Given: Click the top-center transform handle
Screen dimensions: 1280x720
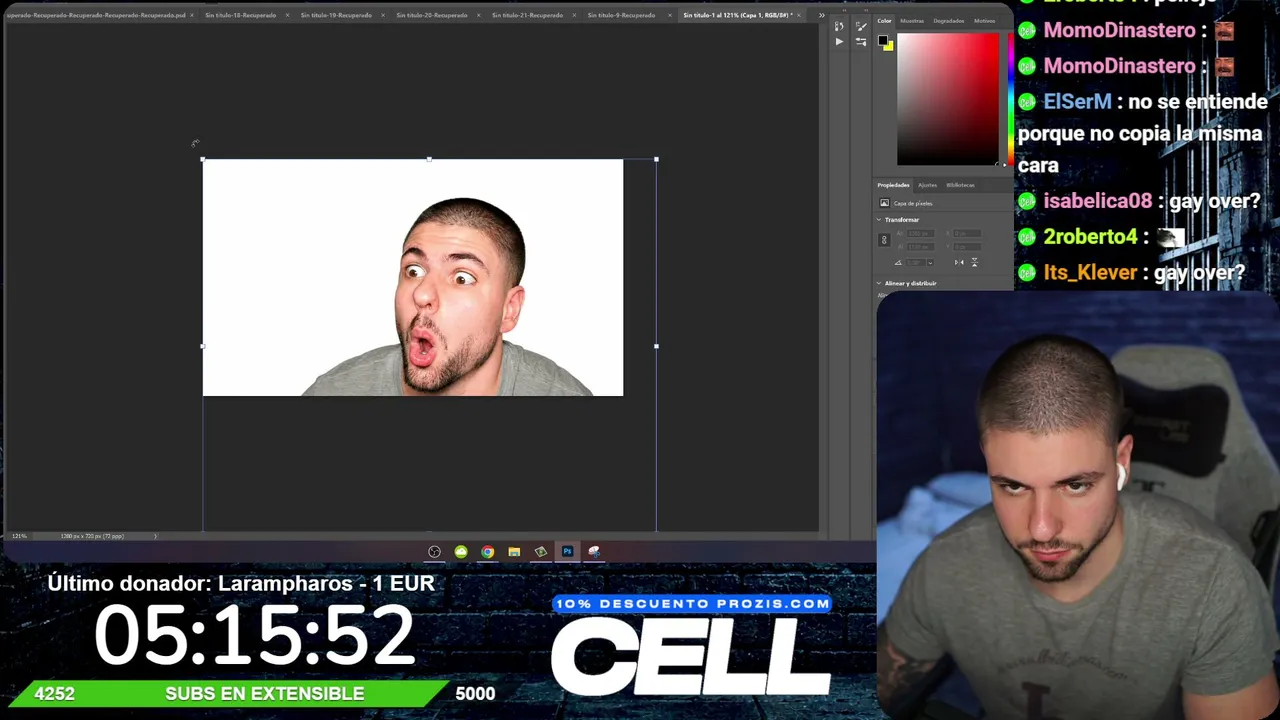Looking at the screenshot, I should click(x=429, y=159).
